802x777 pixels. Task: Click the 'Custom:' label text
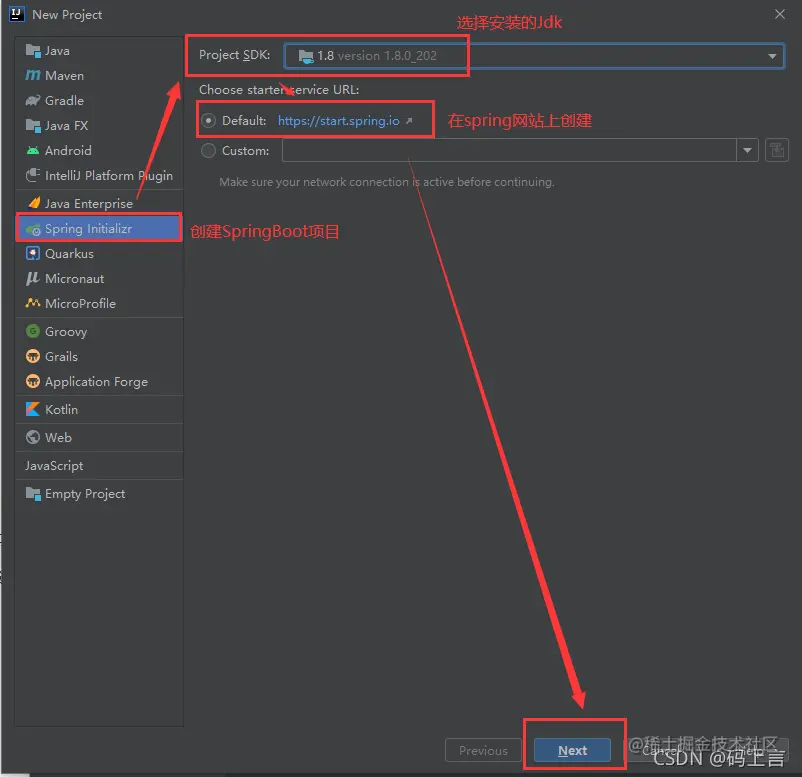click(x=246, y=151)
